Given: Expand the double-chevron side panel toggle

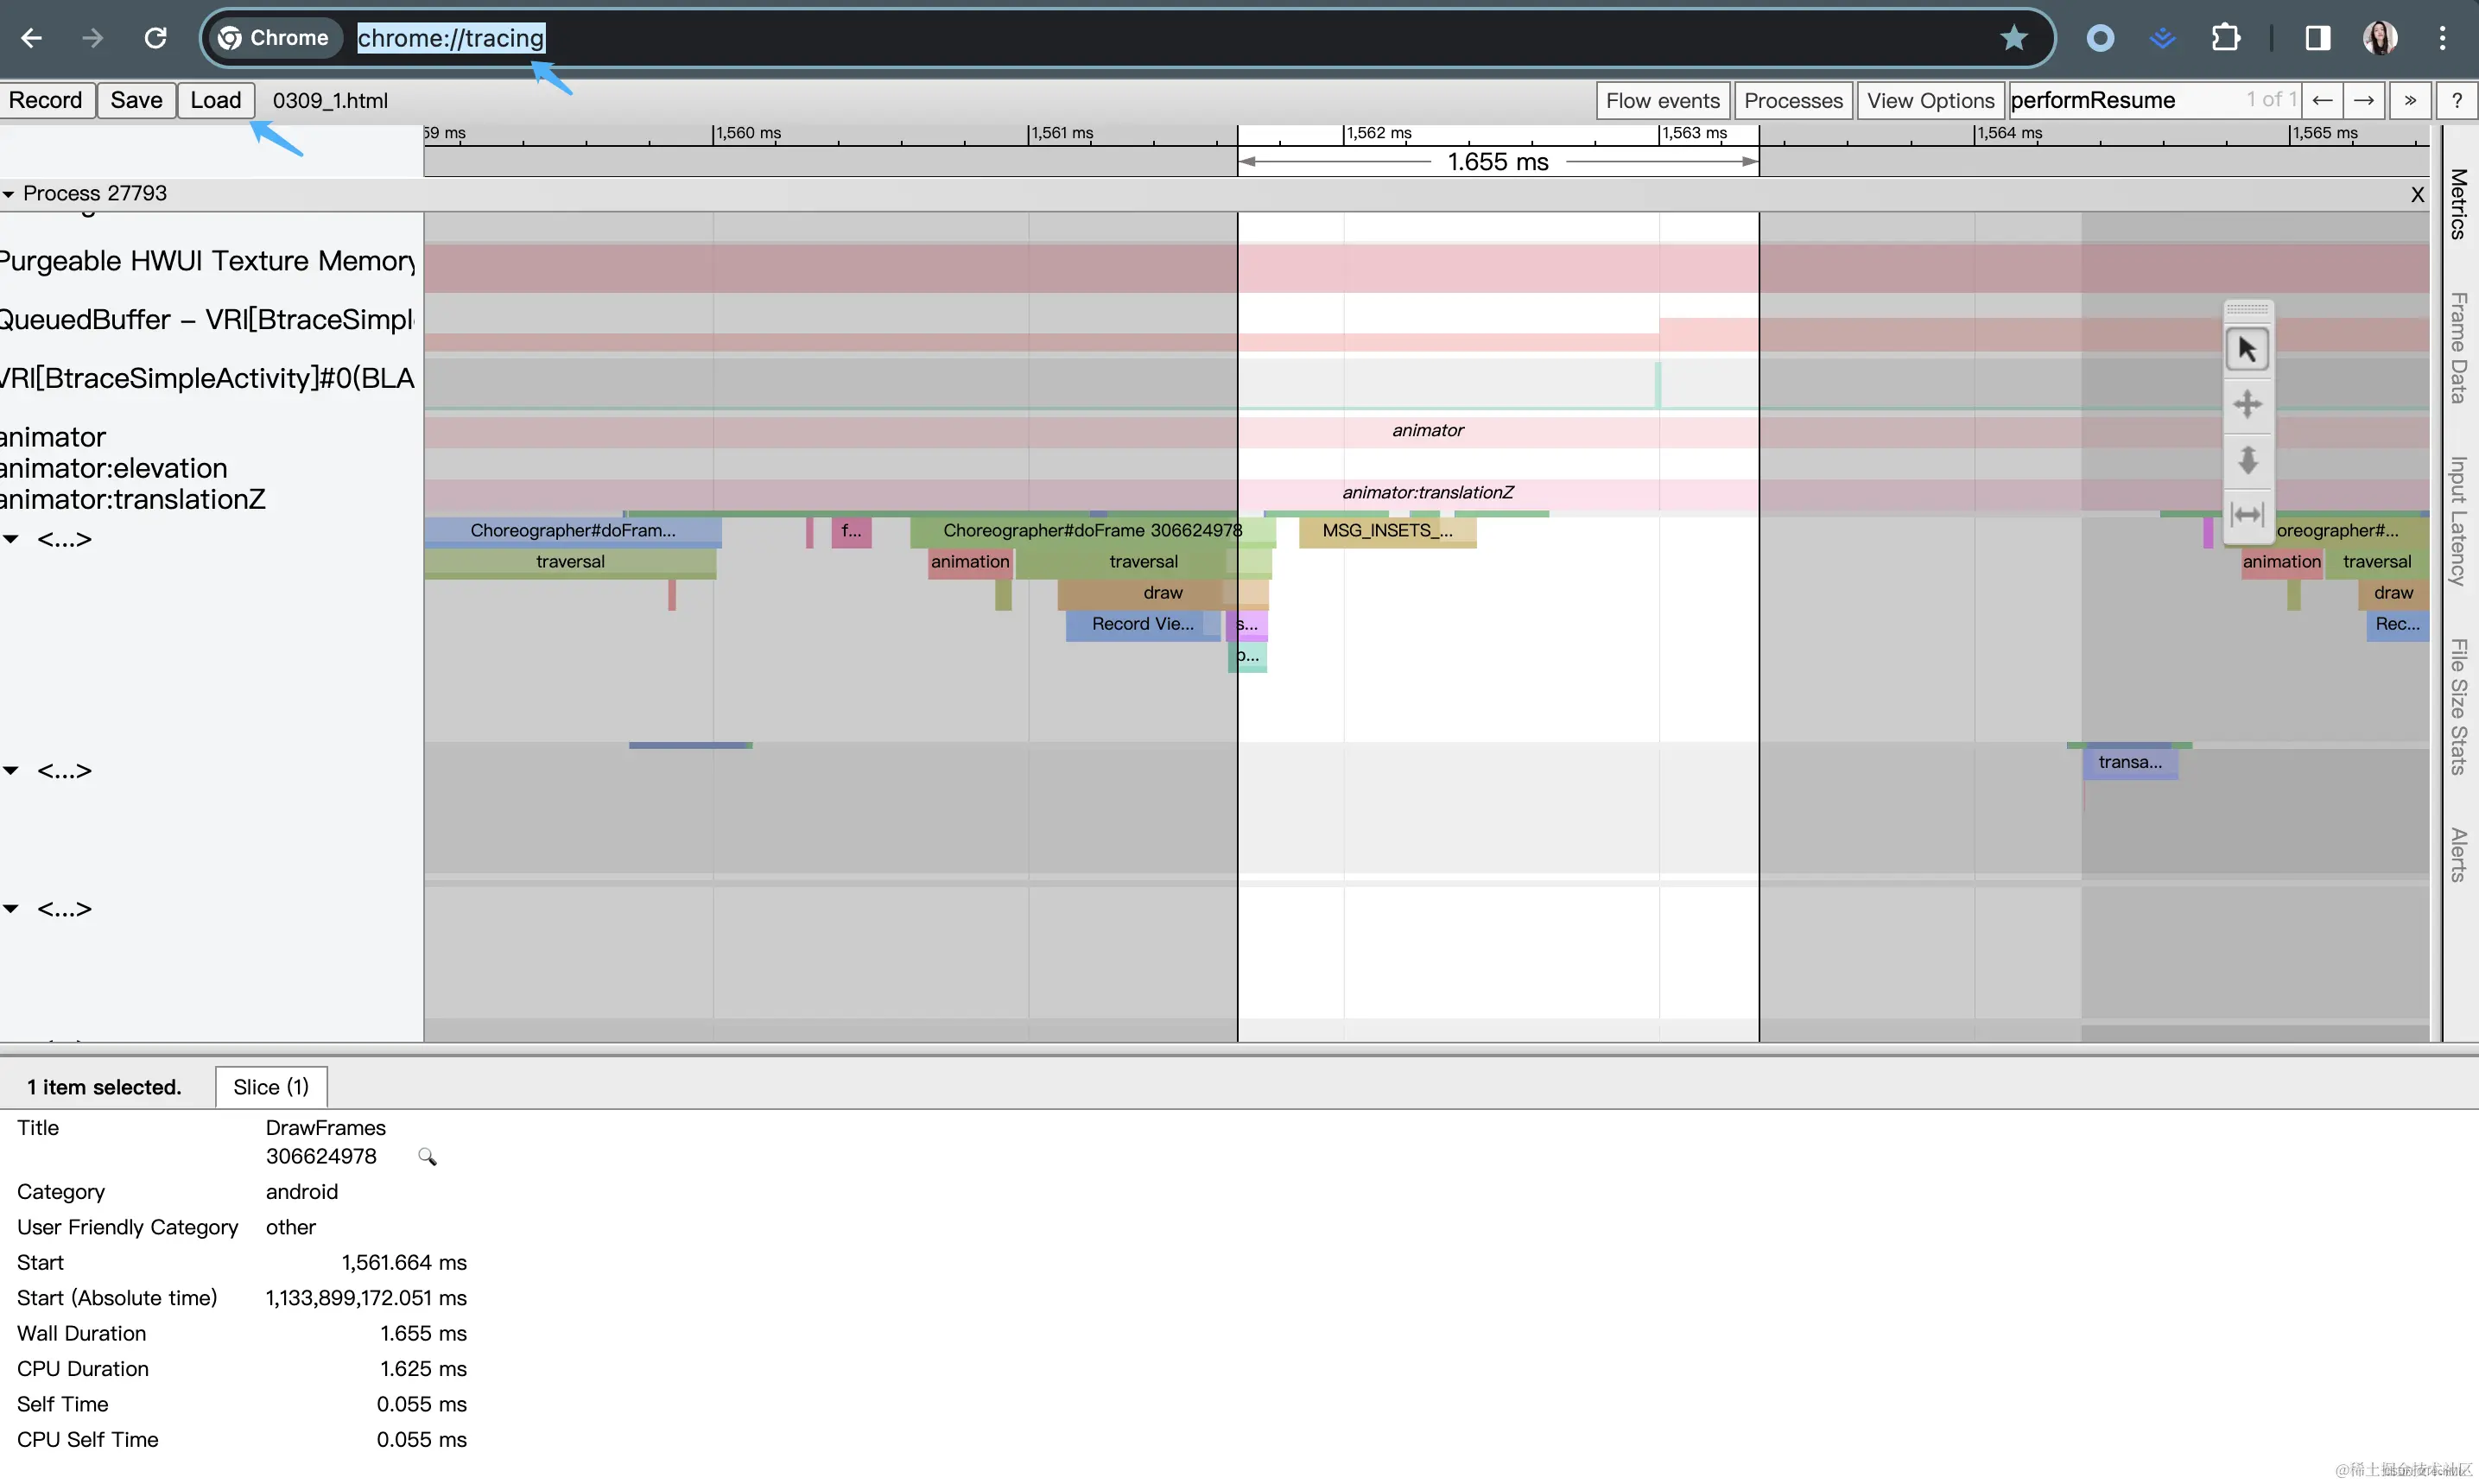Looking at the screenshot, I should (x=2410, y=100).
